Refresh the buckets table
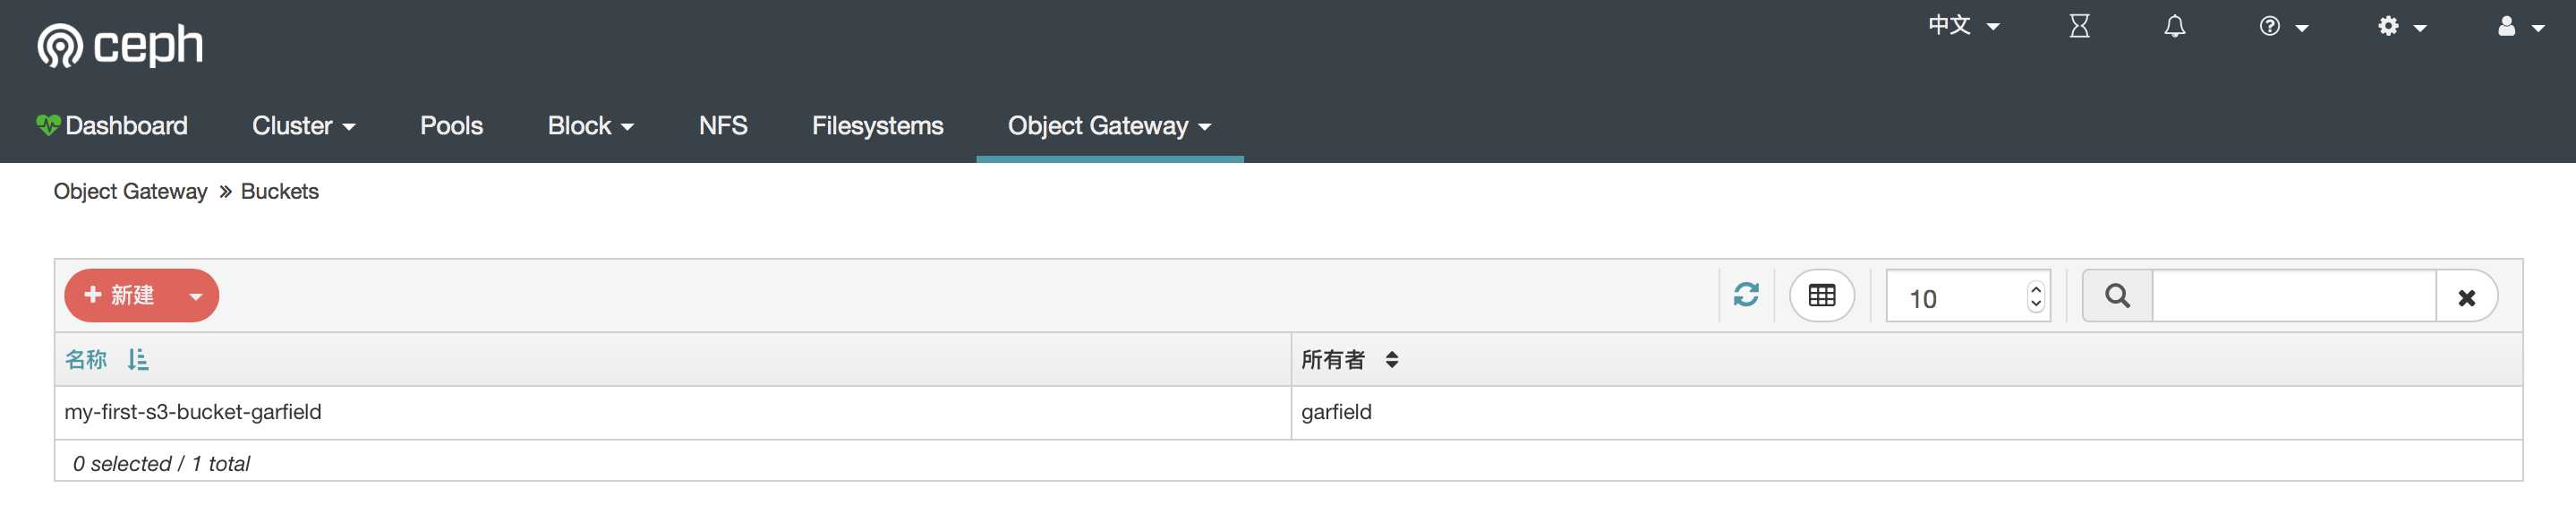 1746,295
